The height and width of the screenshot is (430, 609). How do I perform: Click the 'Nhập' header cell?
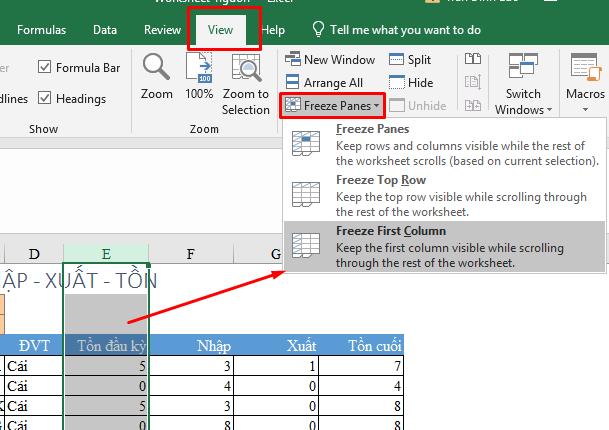click(191, 345)
